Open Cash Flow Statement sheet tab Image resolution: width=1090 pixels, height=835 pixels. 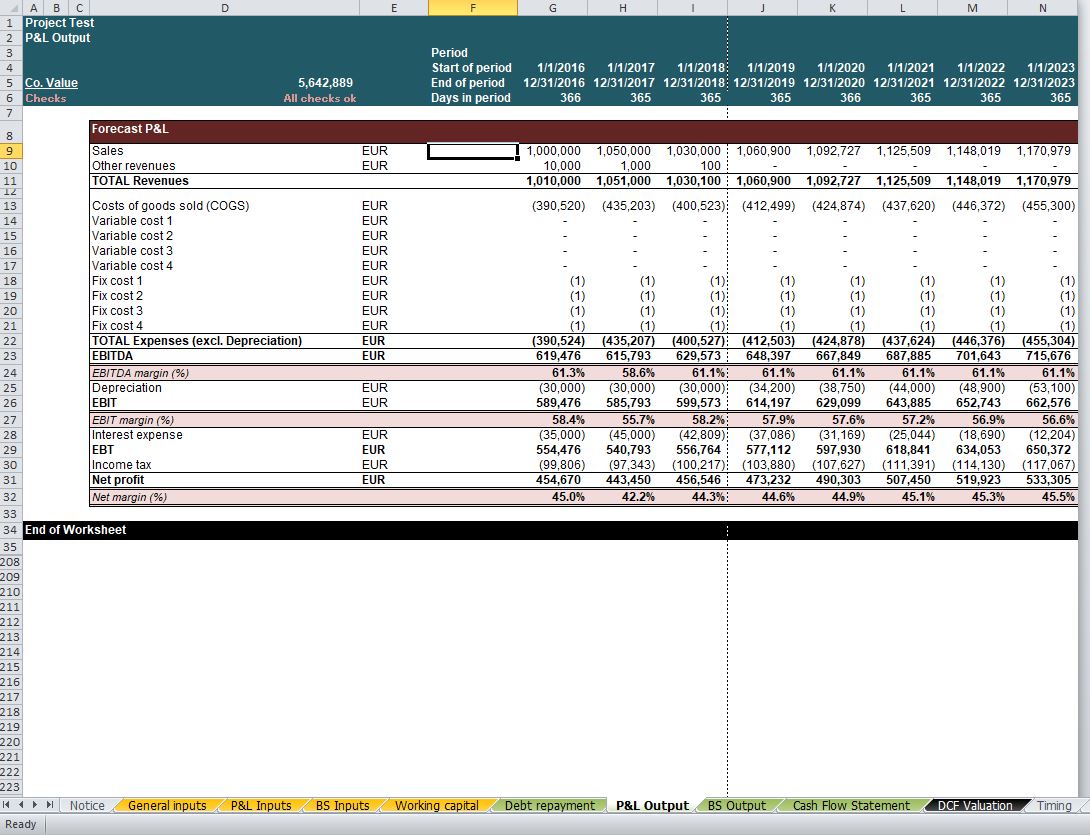pyautogui.click(x=851, y=805)
